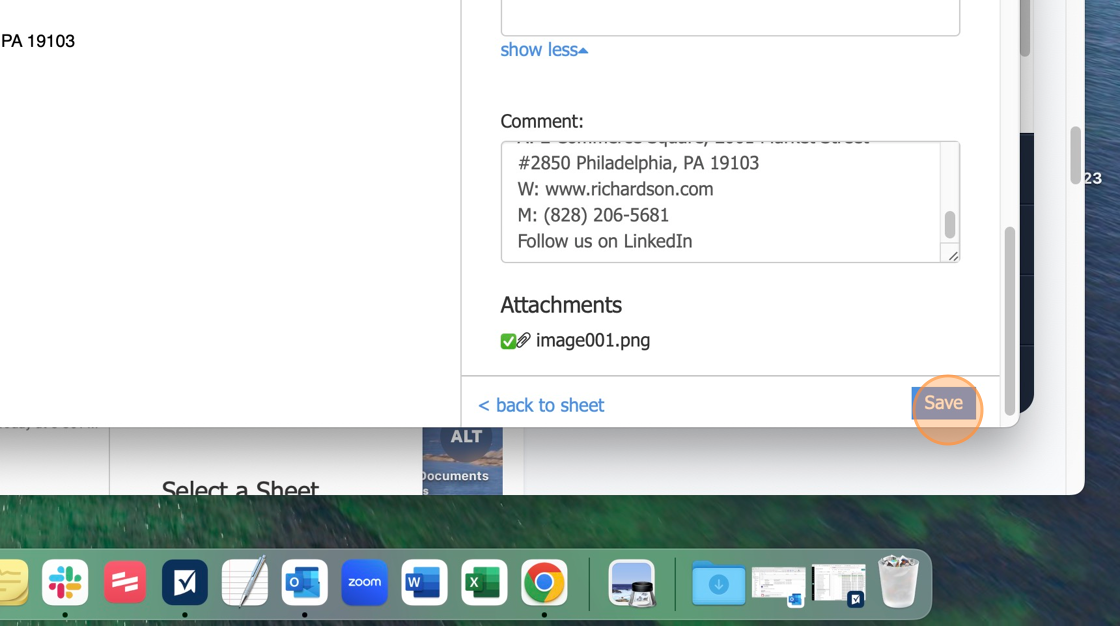
Task: Click the Select a Sheet heading
Action: click(240, 489)
